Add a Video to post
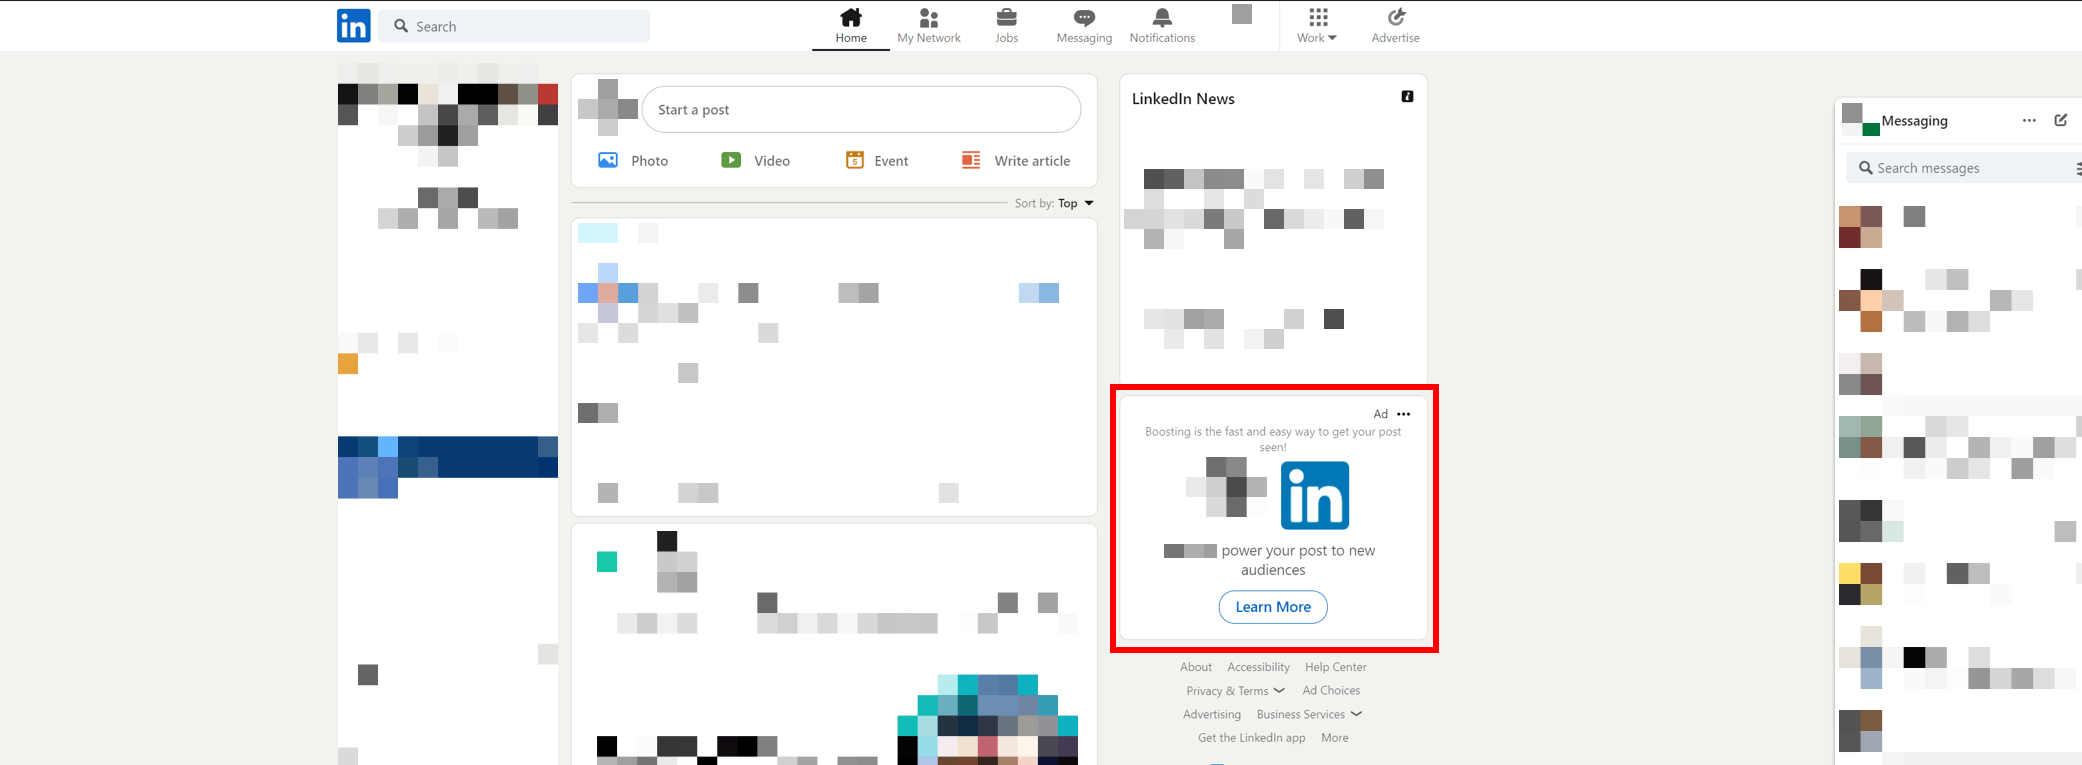This screenshot has height=765, width=2082. (756, 161)
